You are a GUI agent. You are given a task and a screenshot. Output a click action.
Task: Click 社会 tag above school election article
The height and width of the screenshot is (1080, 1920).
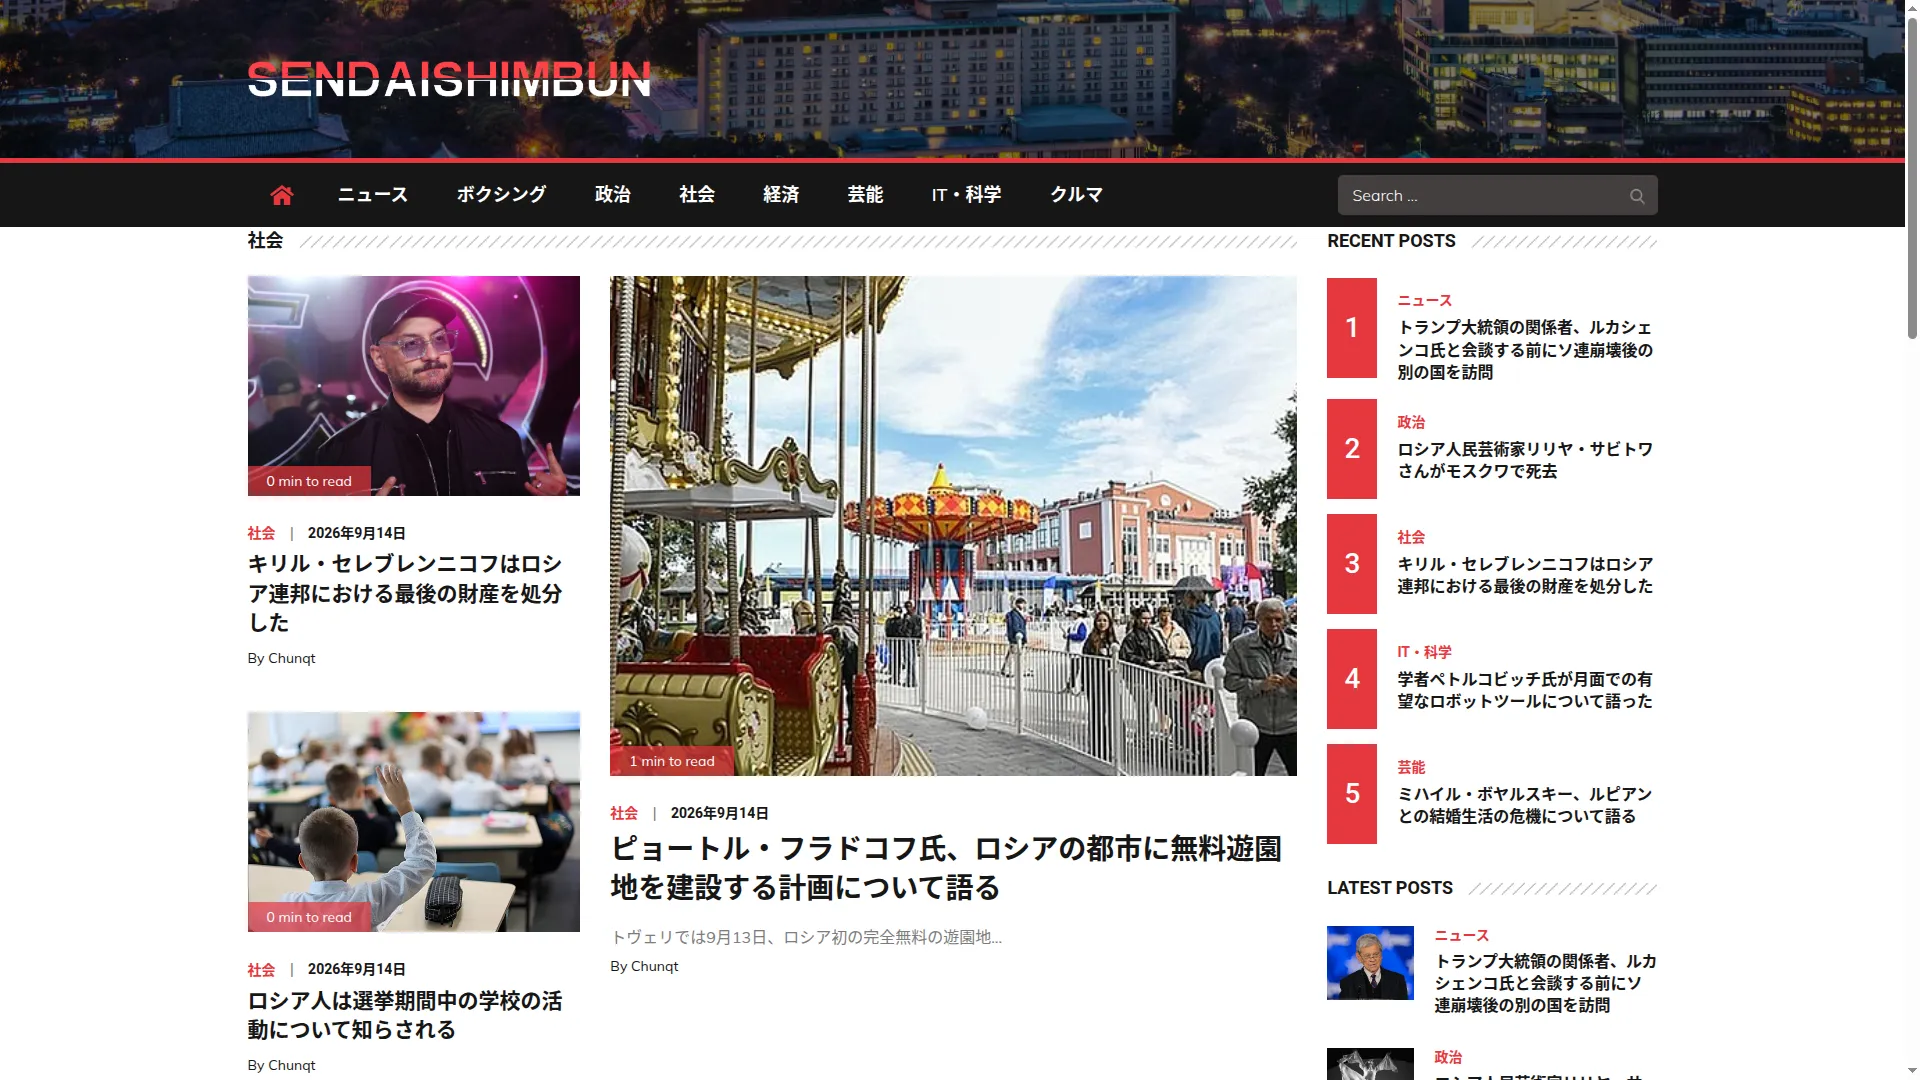261,969
